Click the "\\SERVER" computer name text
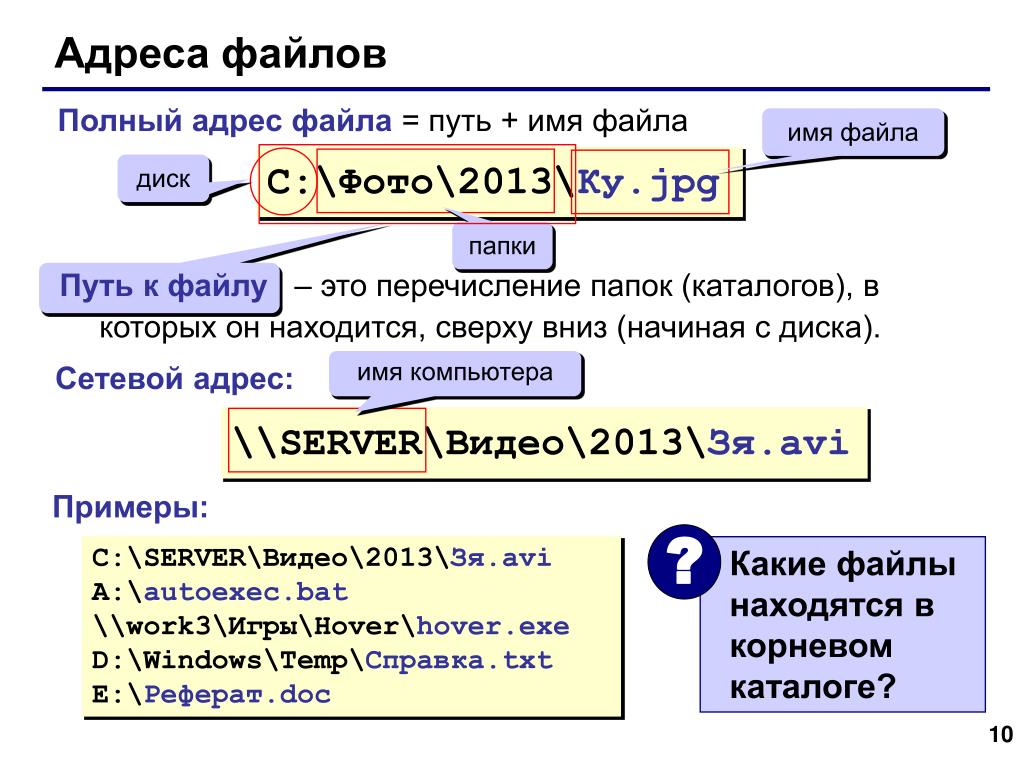Viewport: 1024px width, 768px height. click(327, 441)
